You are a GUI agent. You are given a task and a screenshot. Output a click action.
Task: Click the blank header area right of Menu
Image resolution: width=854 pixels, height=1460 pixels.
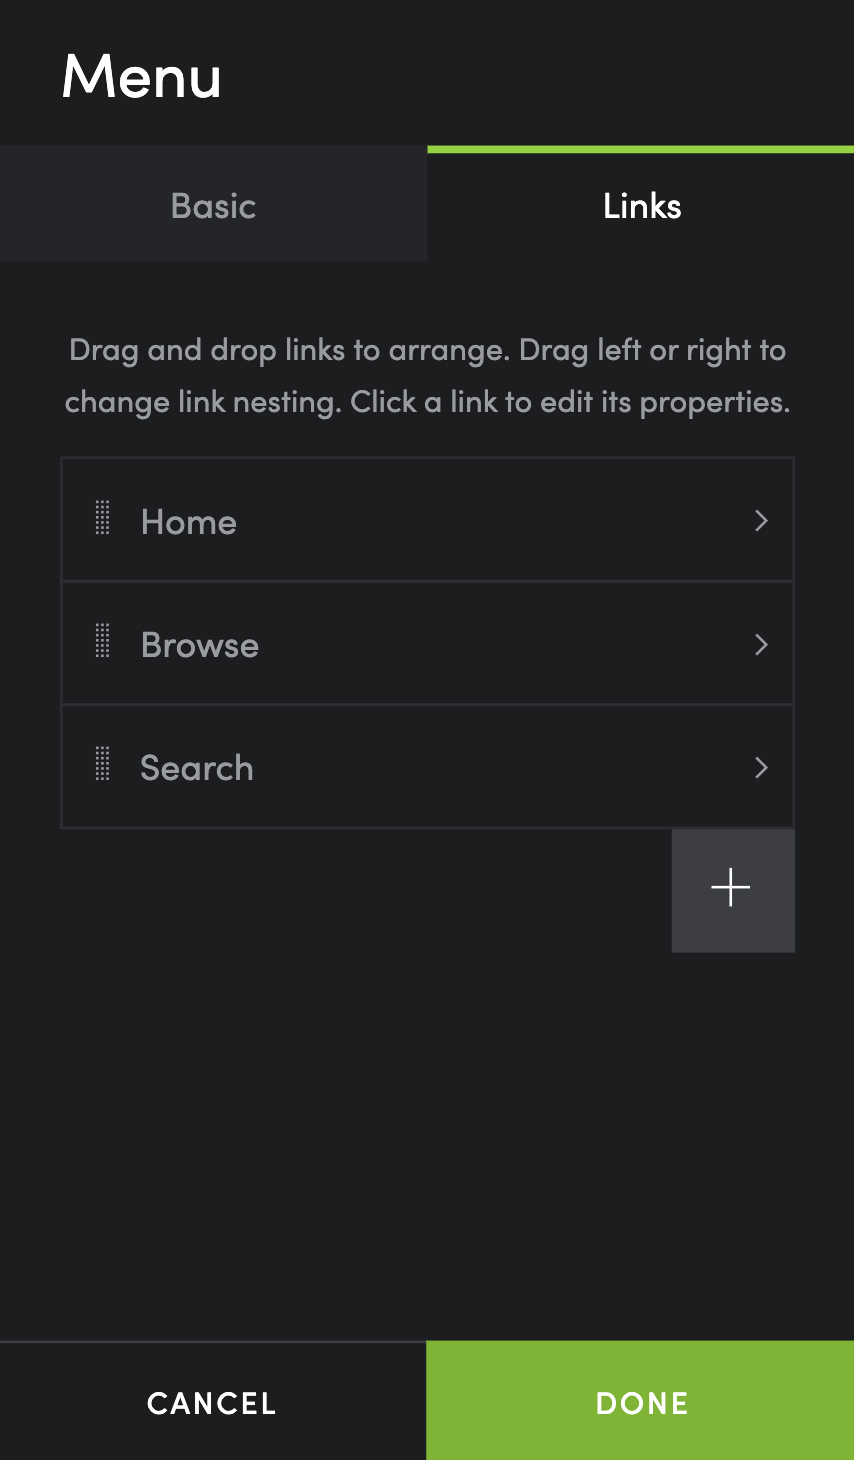pos(540,75)
